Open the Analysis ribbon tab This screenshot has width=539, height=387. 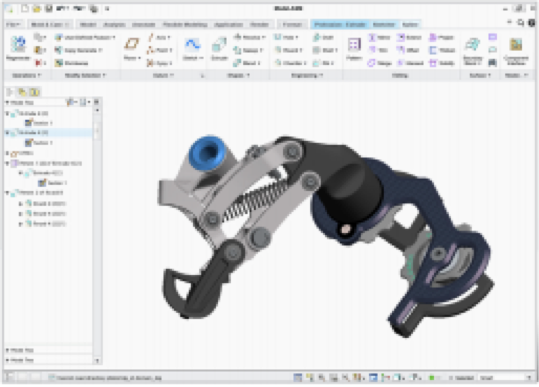click(114, 24)
